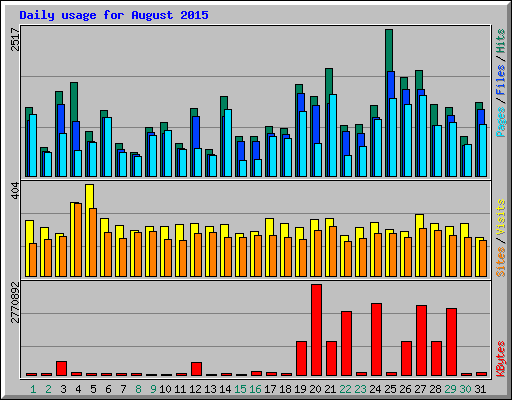This screenshot has width=512, height=400.
Task: Click the red KBytes bar for day 24
Action: [376, 339]
